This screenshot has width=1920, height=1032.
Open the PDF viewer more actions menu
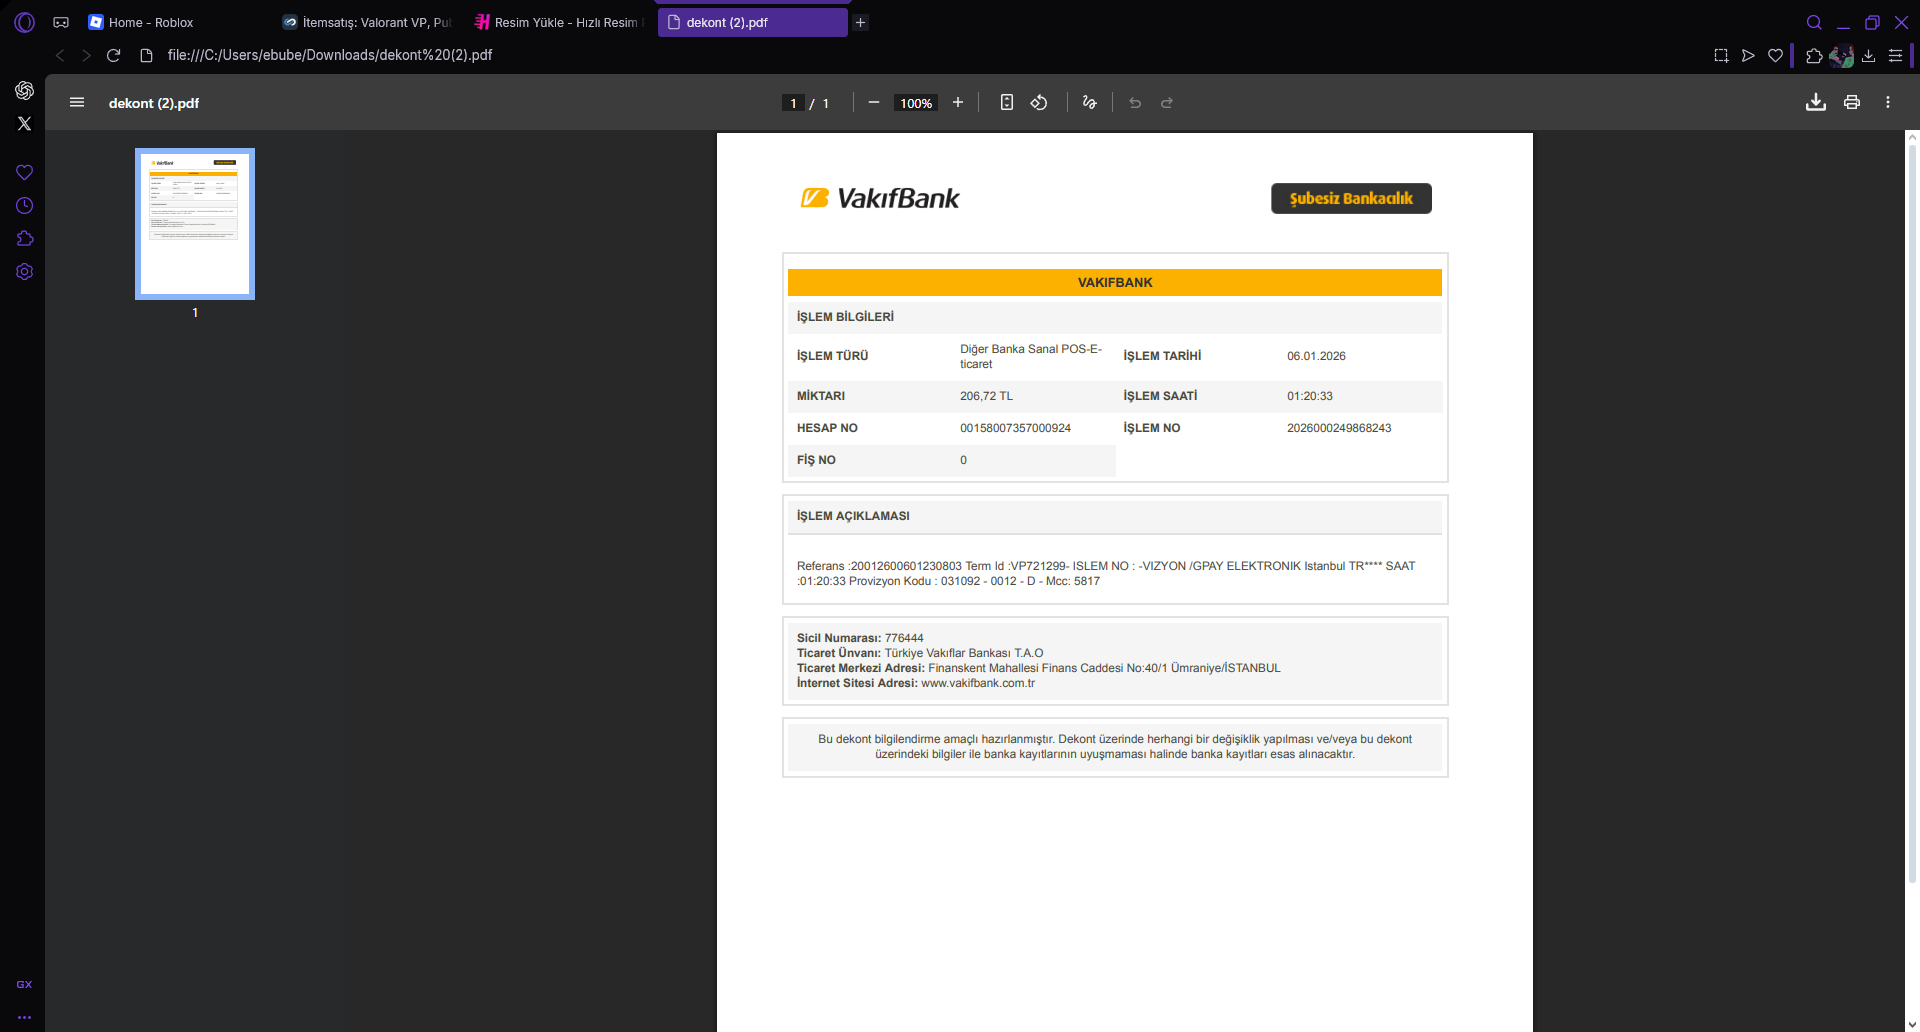(x=1888, y=102)
